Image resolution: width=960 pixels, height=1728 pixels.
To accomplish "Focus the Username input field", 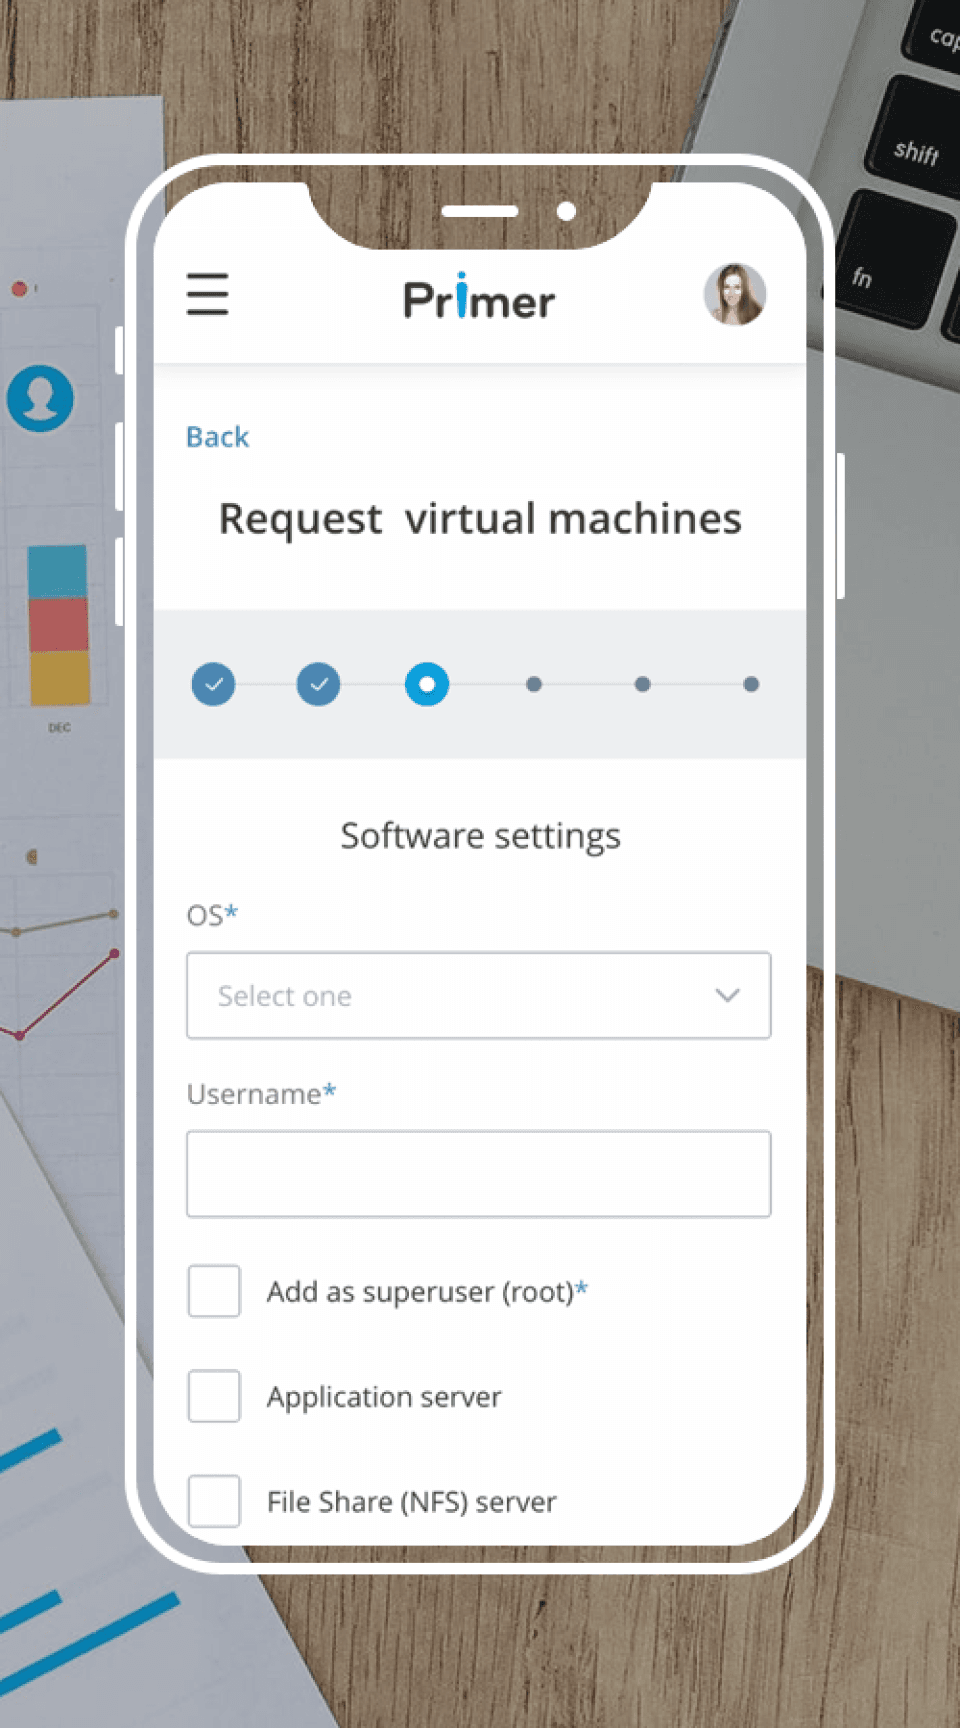I will (479, 1174).
